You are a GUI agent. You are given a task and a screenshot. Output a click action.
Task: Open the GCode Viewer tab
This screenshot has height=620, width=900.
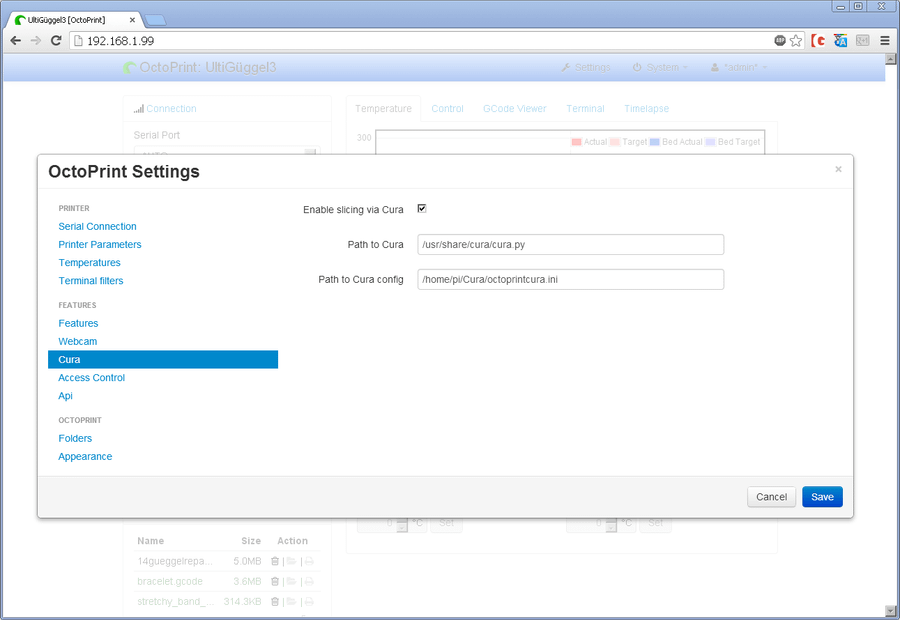[x=515, y=108]
